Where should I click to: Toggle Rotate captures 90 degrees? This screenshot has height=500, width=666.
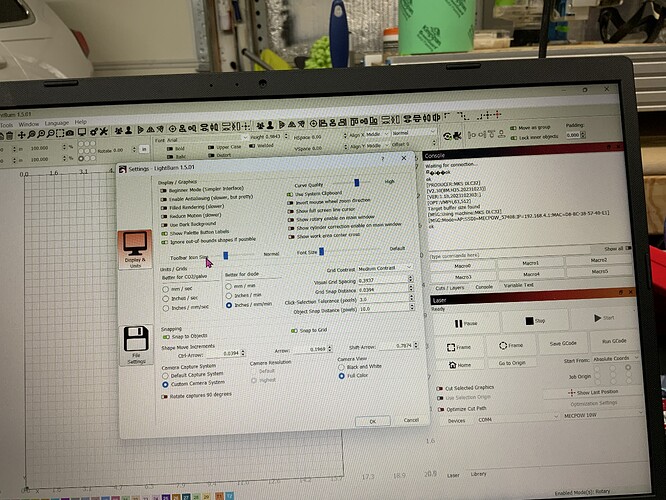point(164,396)
